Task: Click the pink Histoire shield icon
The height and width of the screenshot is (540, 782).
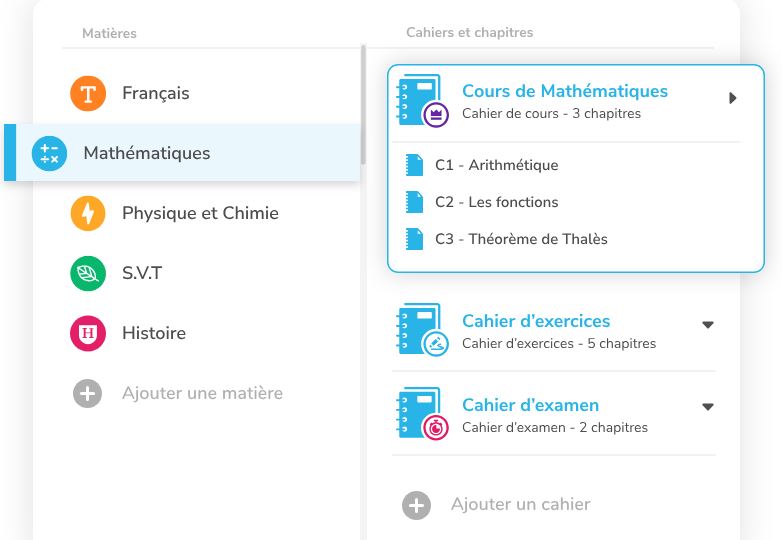Action: coord(88,333)
